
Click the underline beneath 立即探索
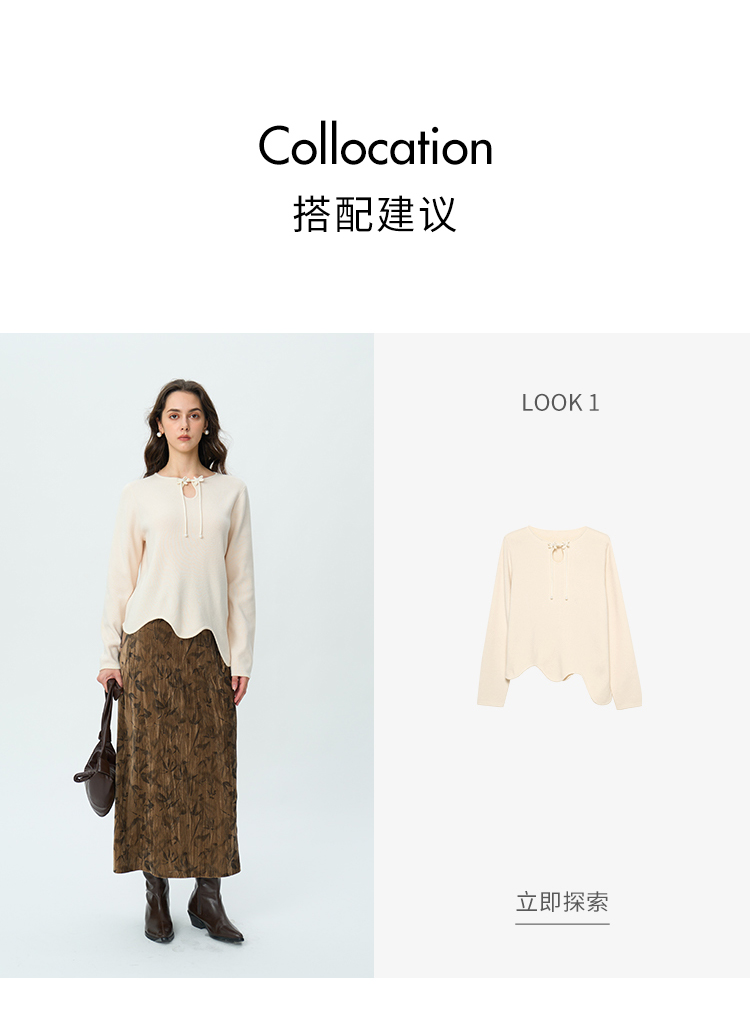[x=562, y=923]
